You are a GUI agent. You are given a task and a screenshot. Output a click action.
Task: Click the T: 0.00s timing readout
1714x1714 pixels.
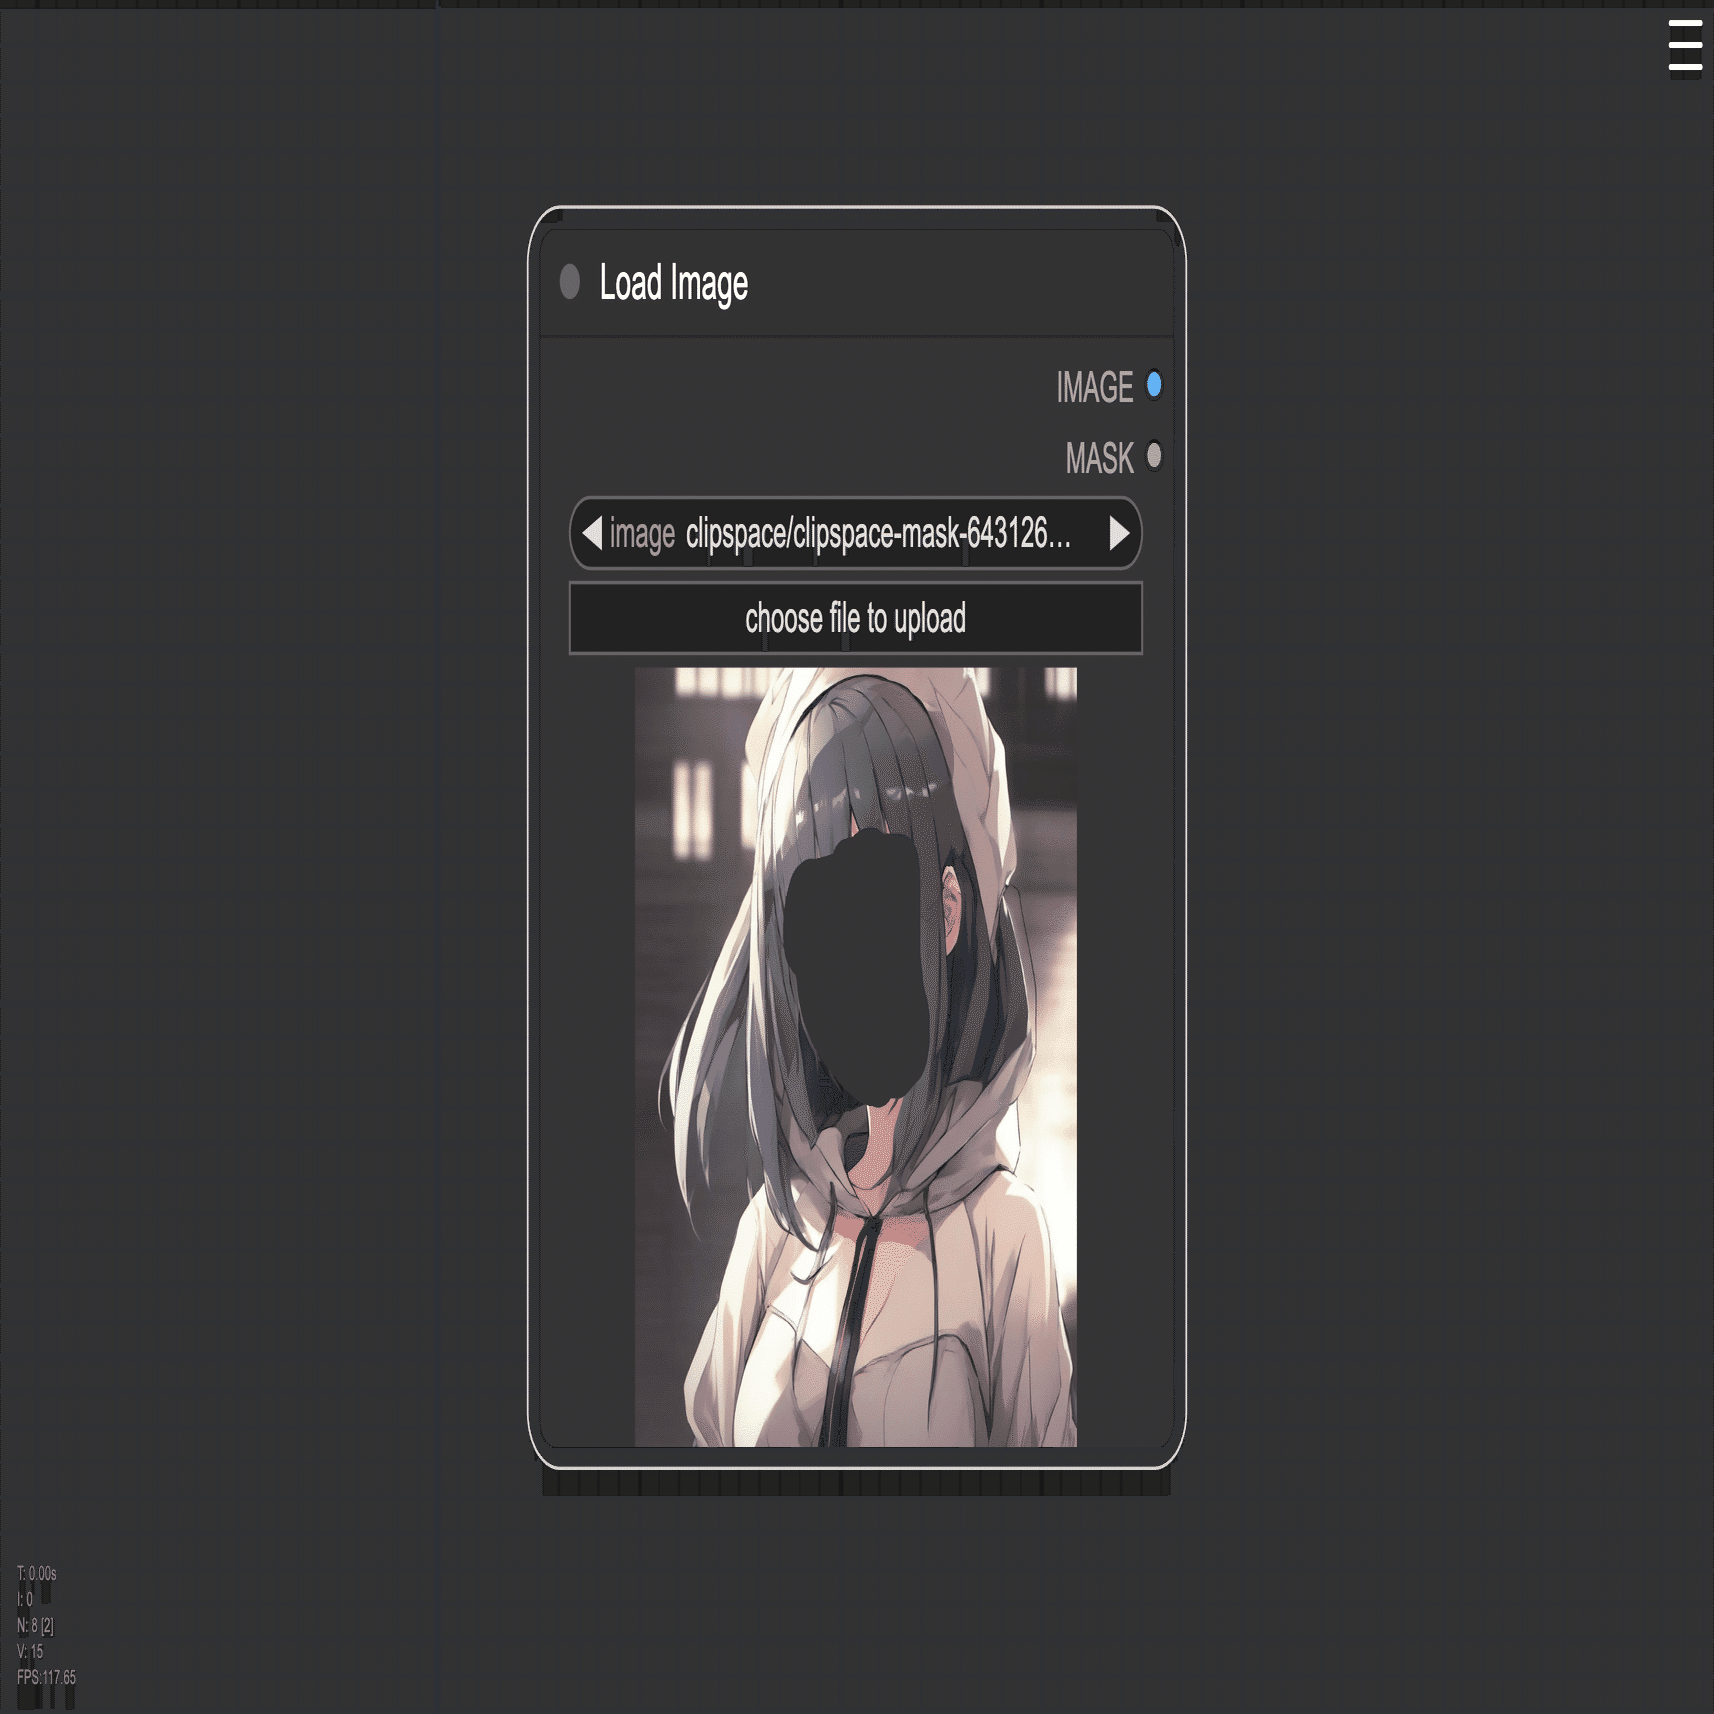point(37,1573)
